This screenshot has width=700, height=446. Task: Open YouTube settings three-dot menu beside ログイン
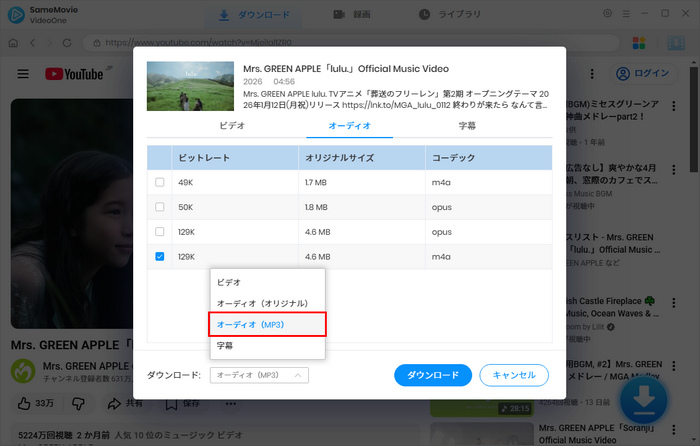pos(592,74)
